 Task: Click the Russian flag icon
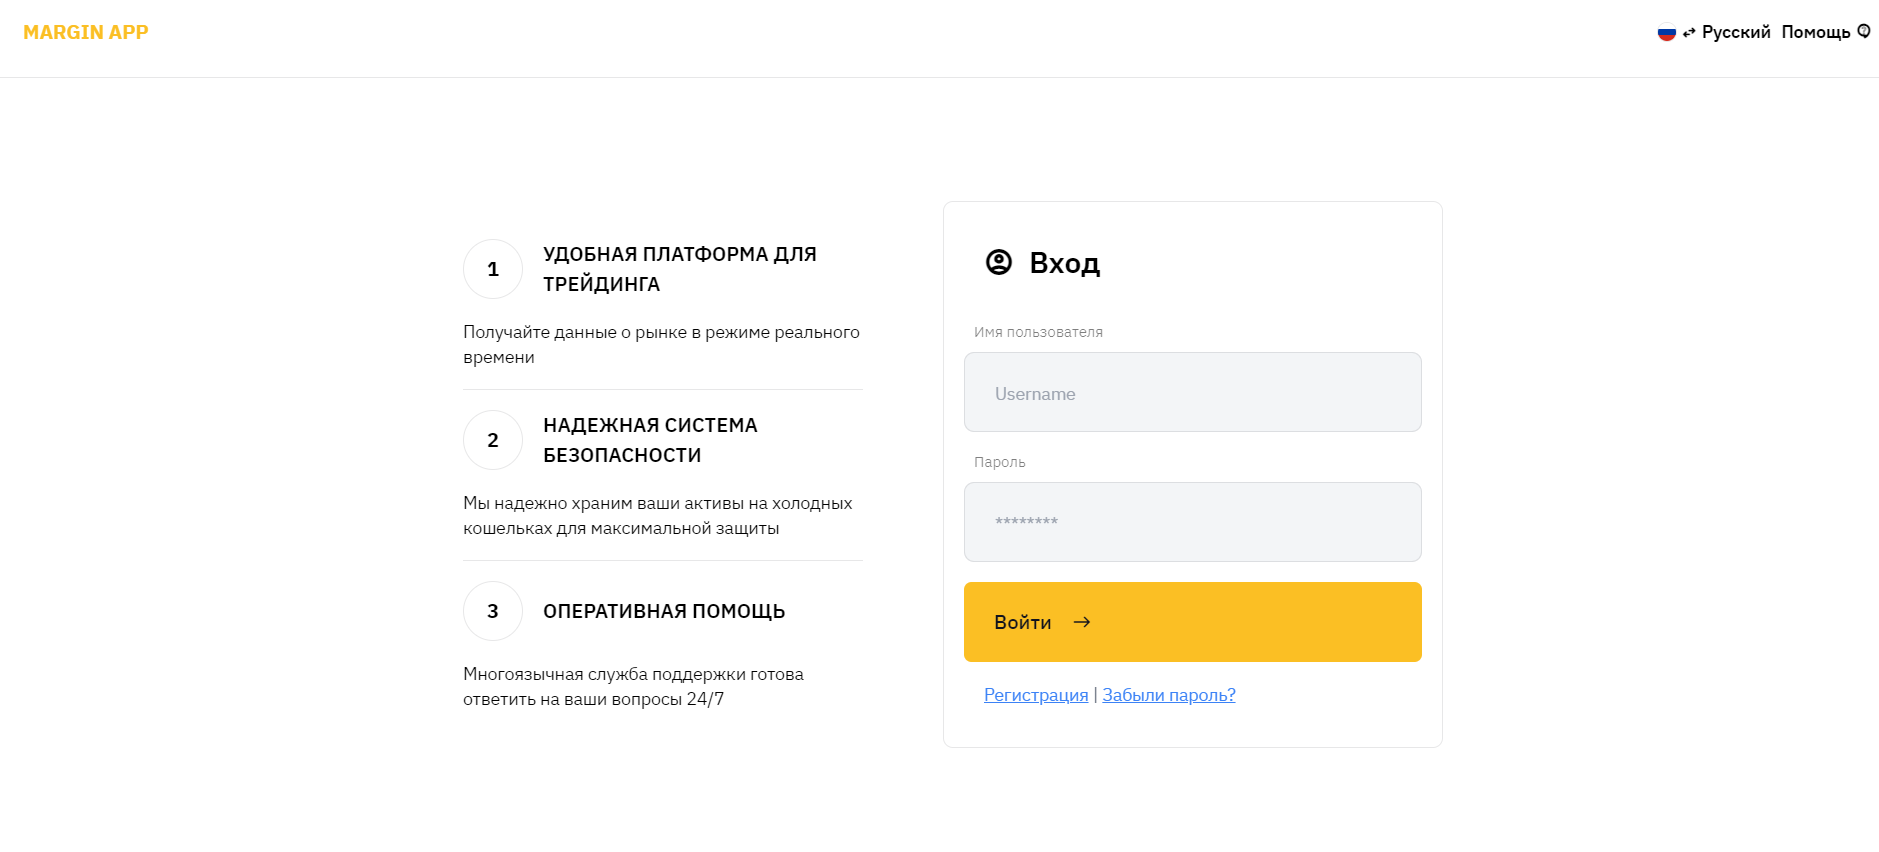[1666, 33]
